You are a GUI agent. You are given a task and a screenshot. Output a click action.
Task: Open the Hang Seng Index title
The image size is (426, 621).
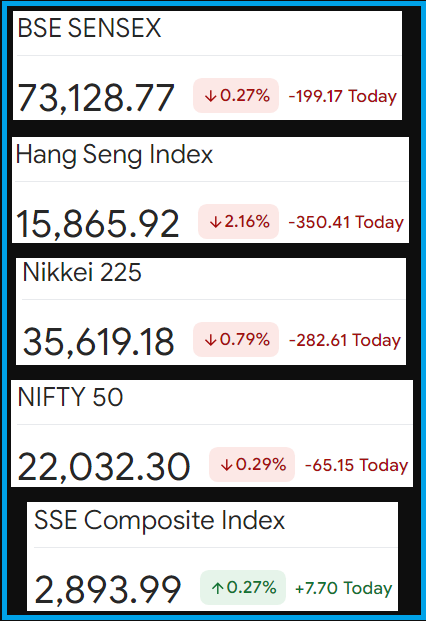tap(114, 154)
